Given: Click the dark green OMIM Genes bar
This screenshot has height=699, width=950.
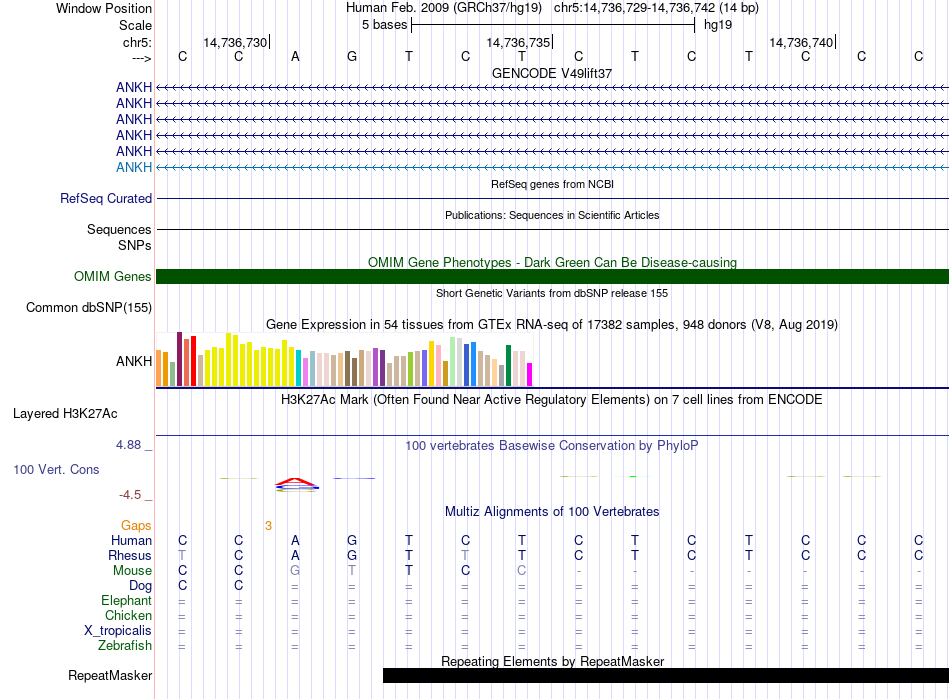Looking at the screenshot, I should pos(552,277).
